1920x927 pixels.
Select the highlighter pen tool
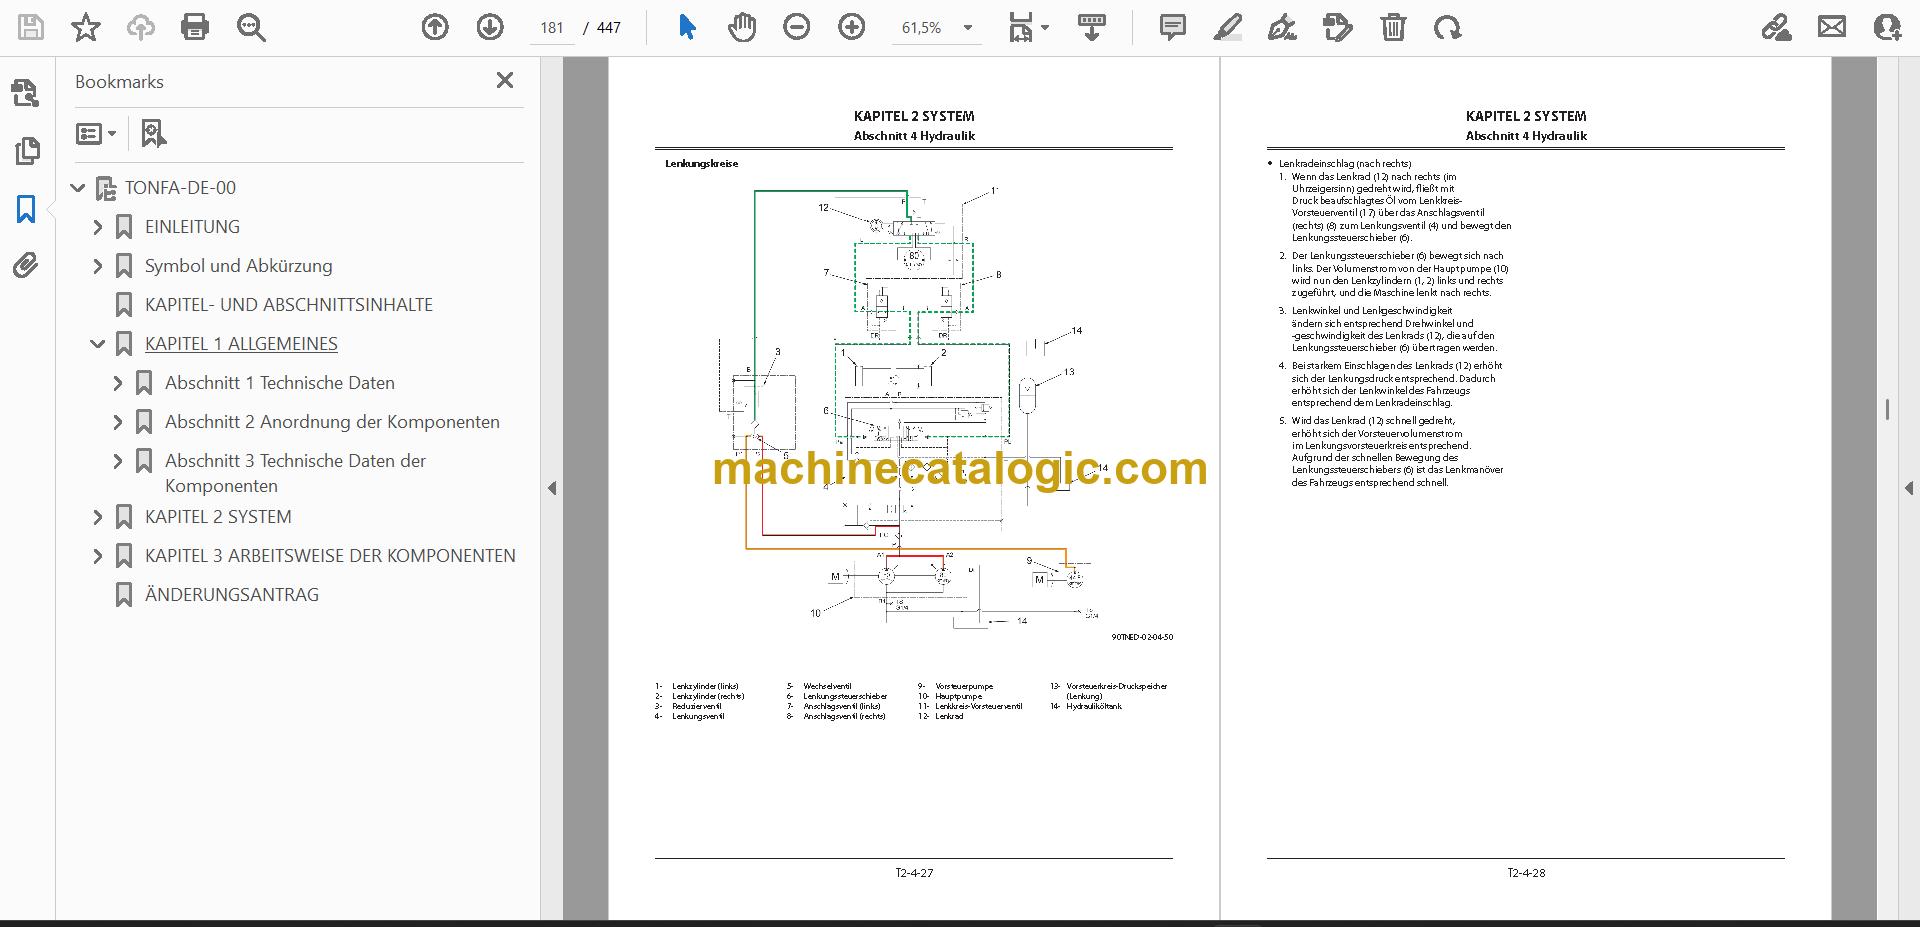(1227, 27)
